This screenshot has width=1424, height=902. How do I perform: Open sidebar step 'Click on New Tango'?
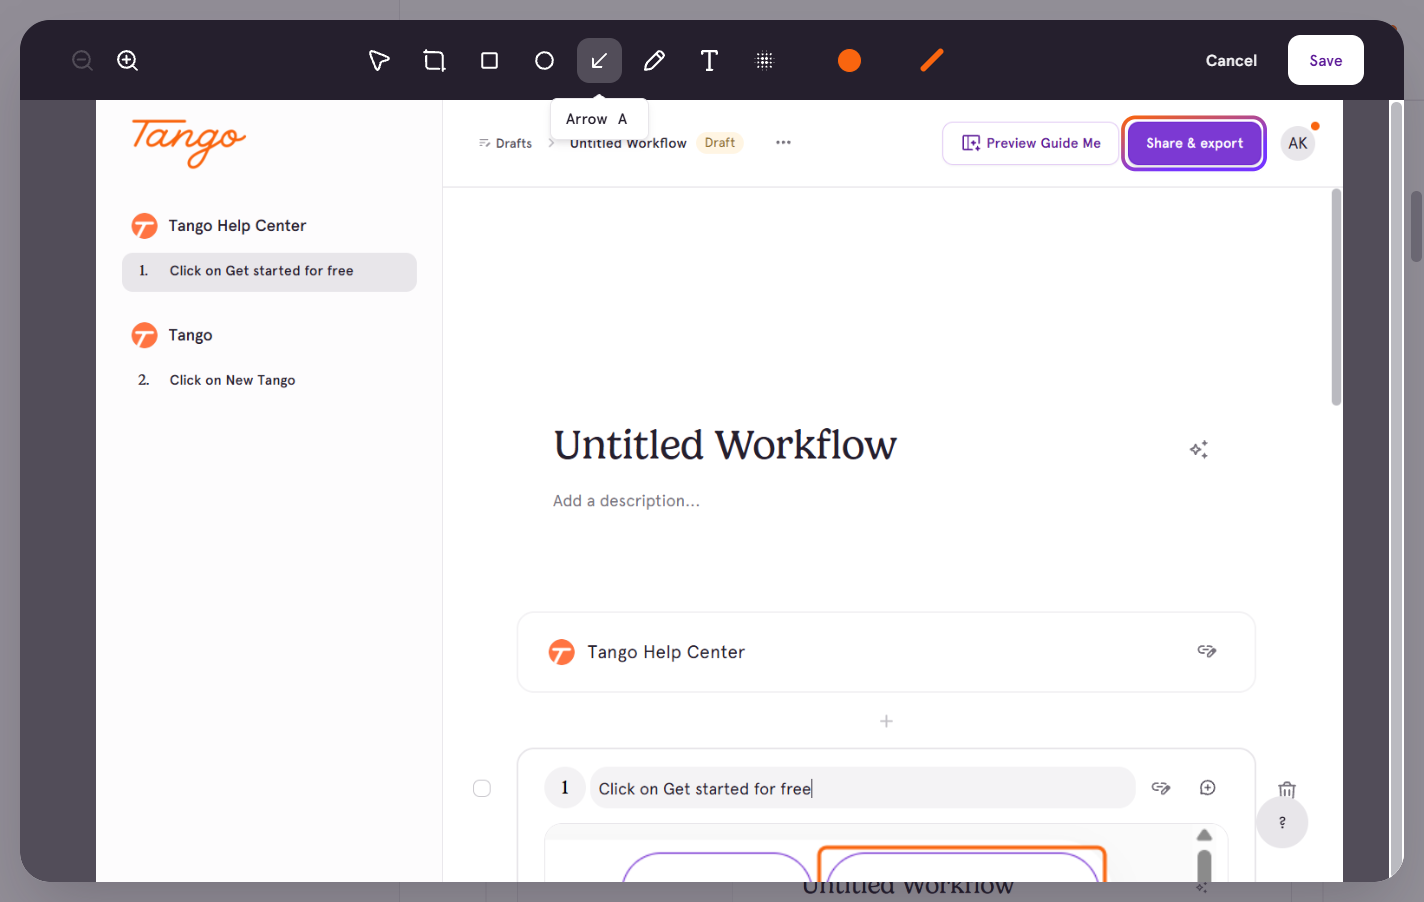click(232, 380)
